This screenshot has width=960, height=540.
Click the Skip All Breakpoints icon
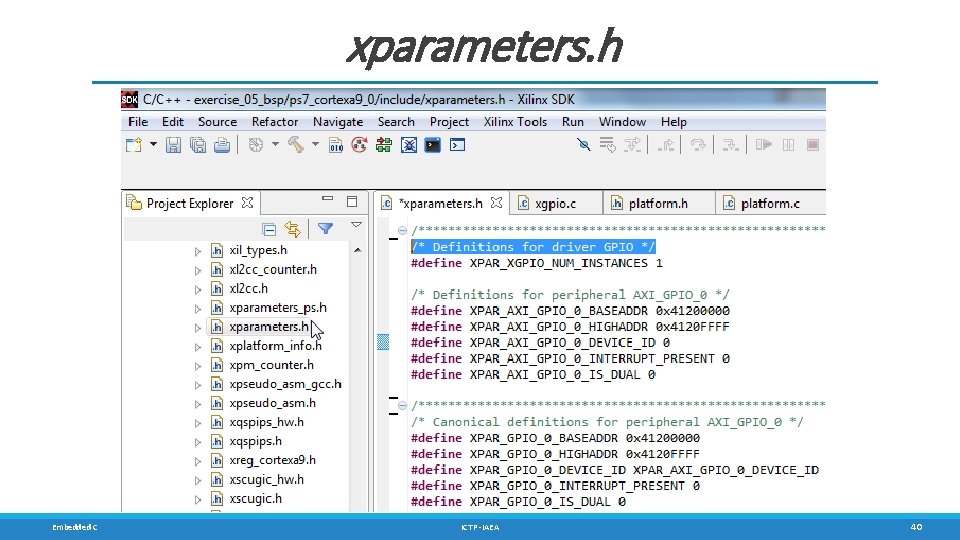[x=583, y=144]
